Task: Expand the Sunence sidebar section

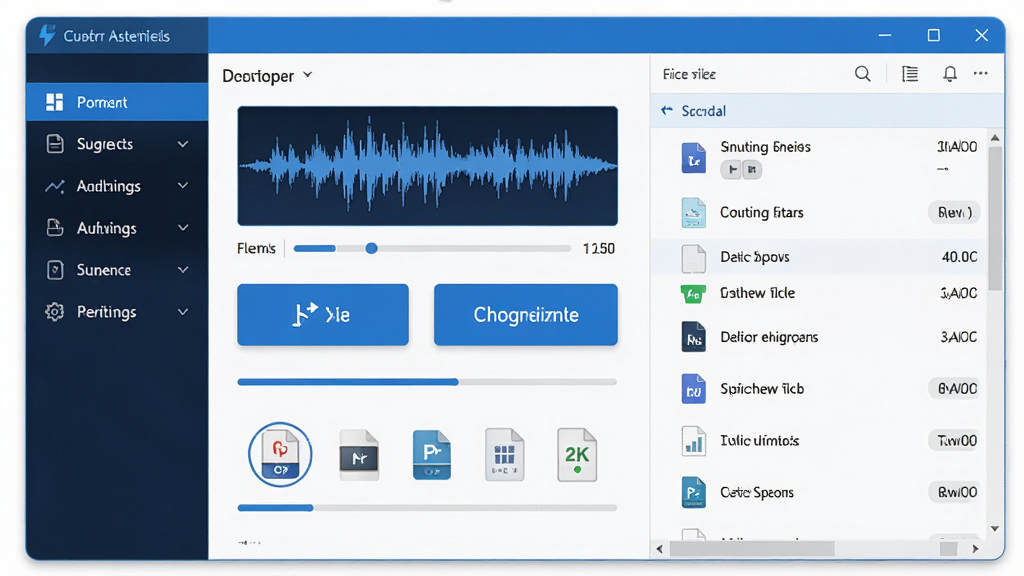Action: (183, 269)
